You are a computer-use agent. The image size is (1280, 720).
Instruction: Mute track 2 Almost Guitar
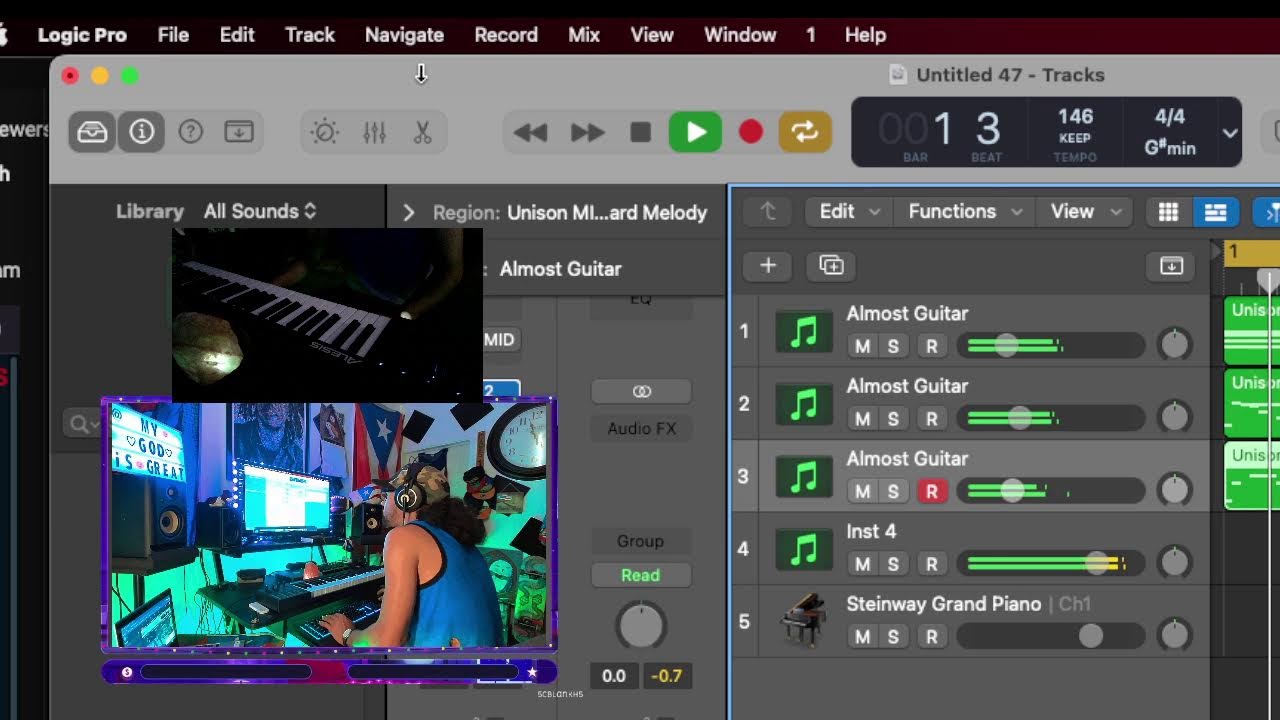(x=863, y=419)
